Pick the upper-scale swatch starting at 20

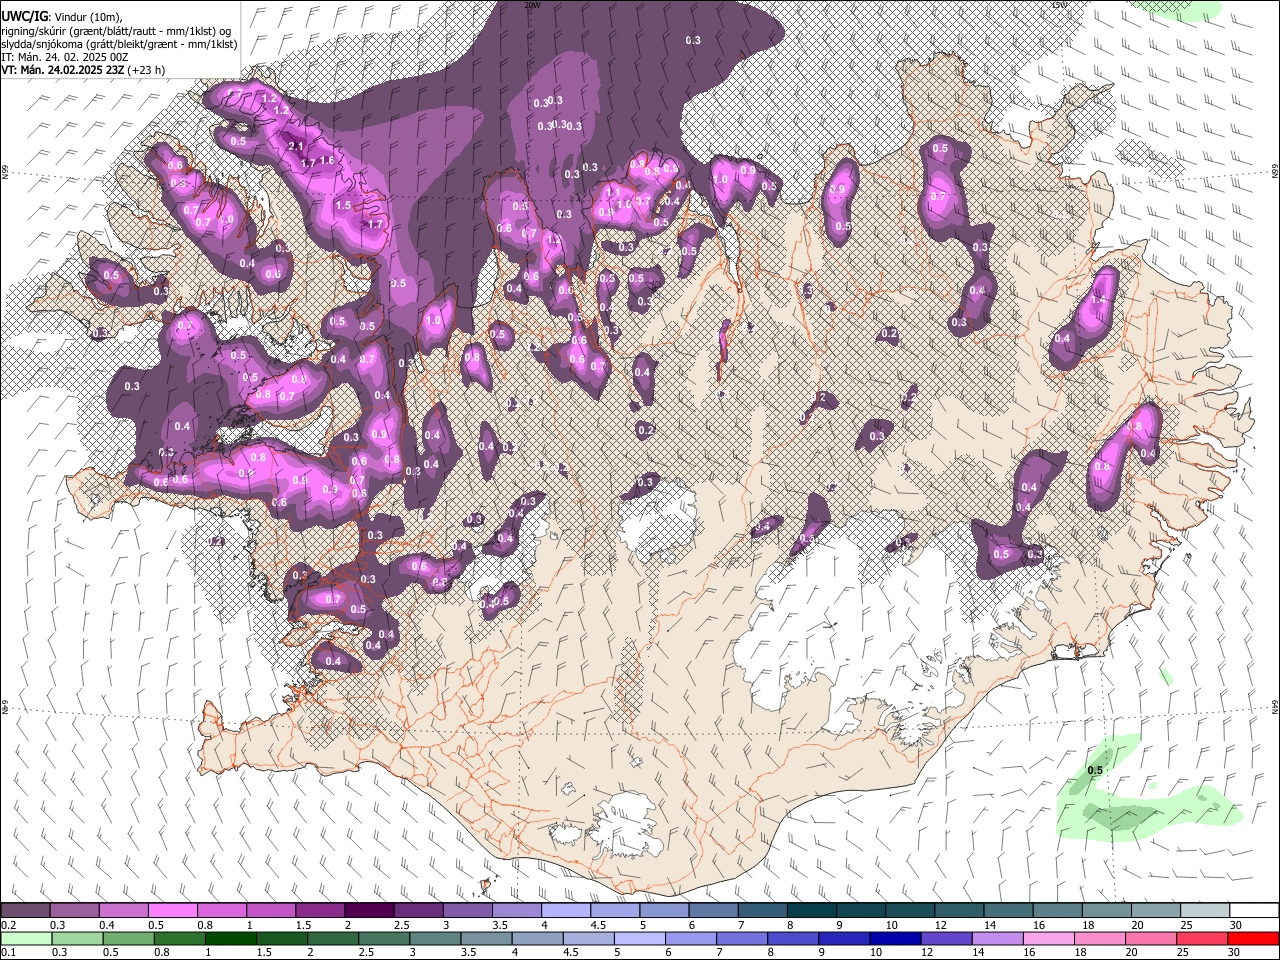[1155, 911]
